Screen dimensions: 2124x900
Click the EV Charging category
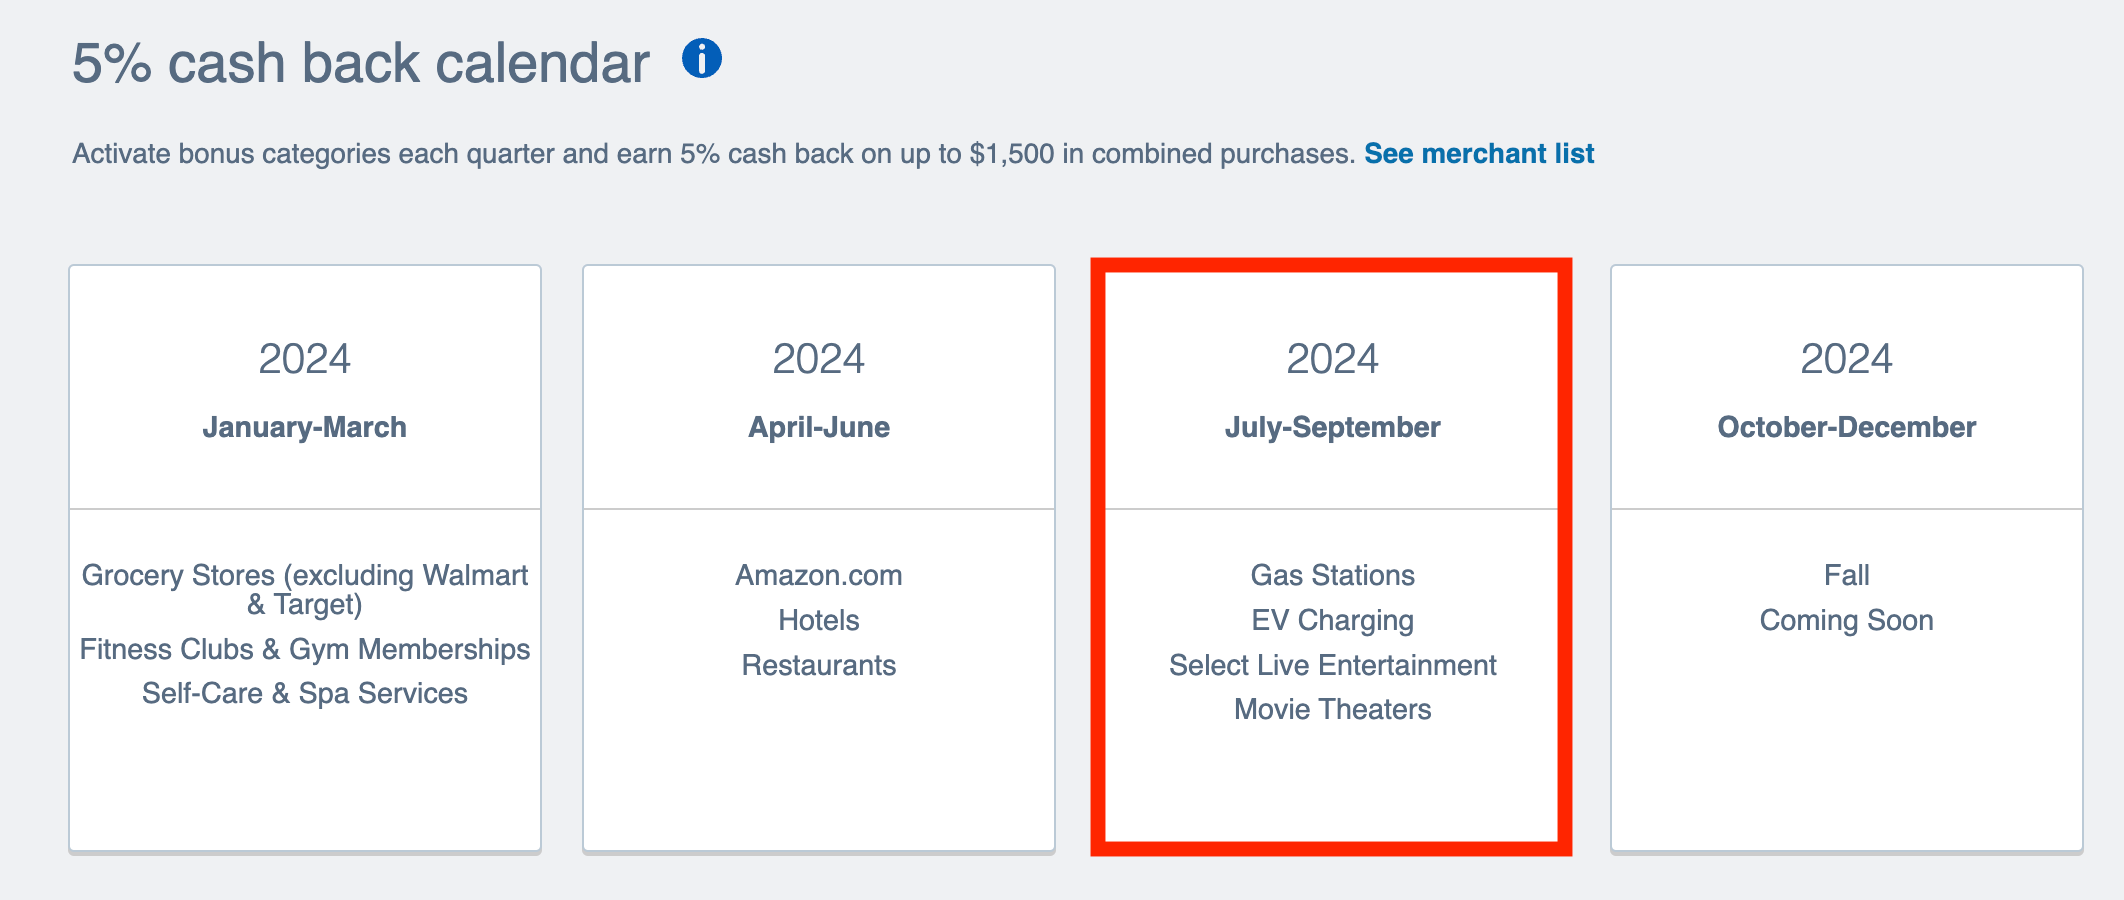(x=1332, y=620)
